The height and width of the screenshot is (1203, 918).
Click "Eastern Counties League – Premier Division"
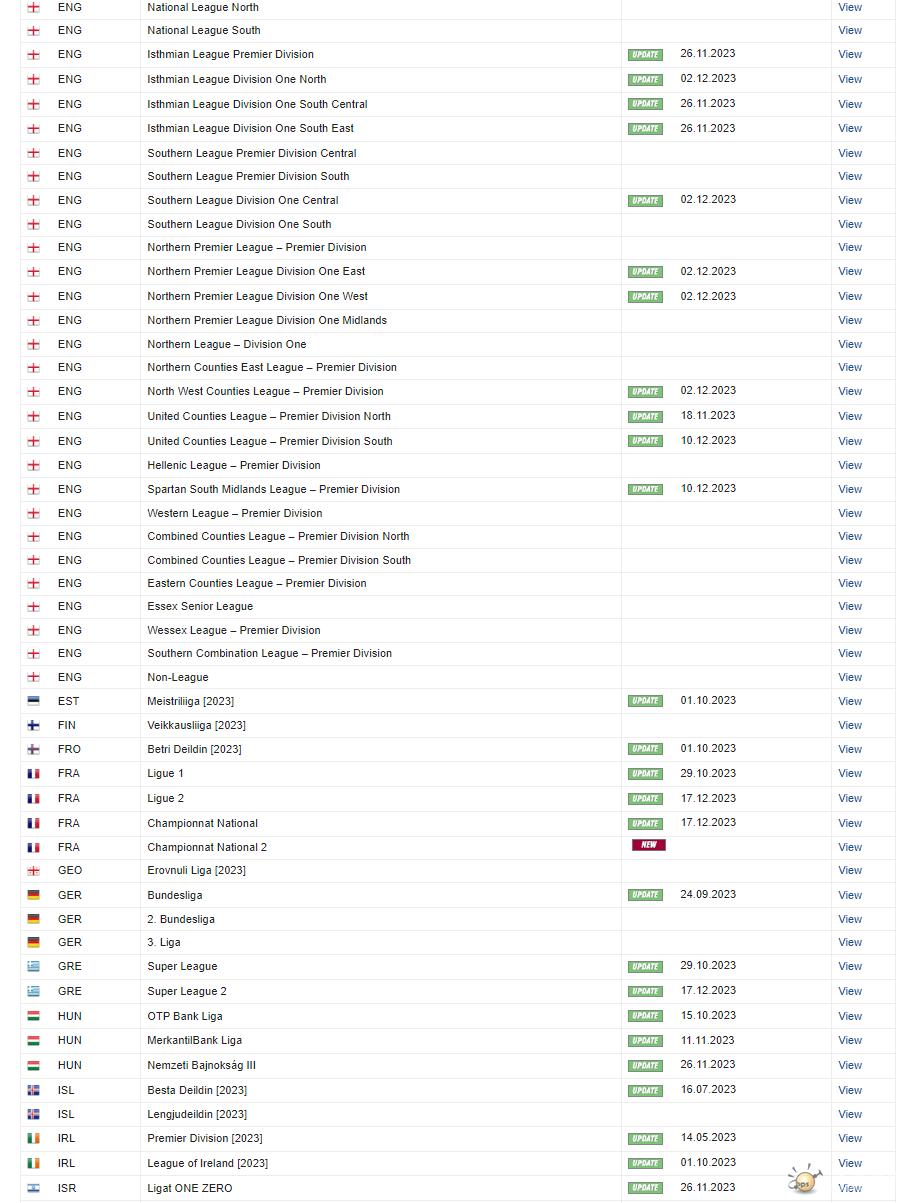(x=257, y=583)
